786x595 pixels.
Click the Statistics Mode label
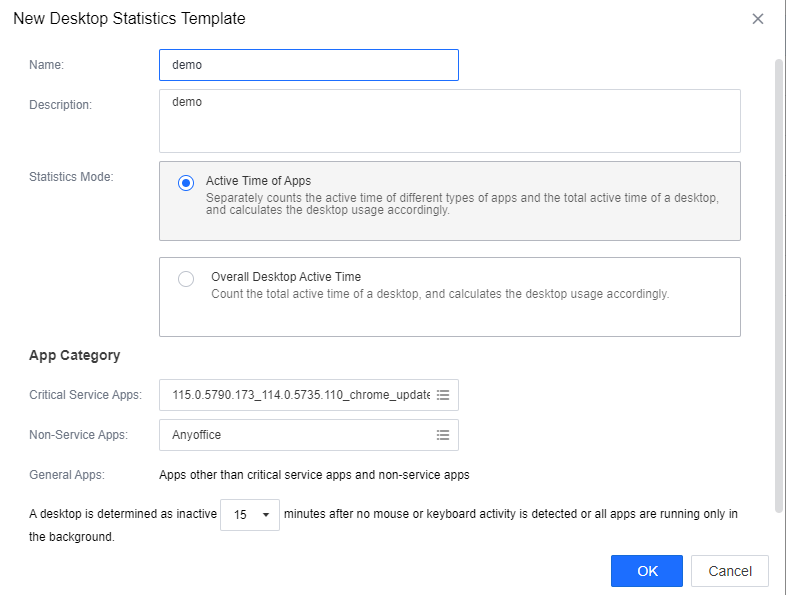tap(71, 177)
